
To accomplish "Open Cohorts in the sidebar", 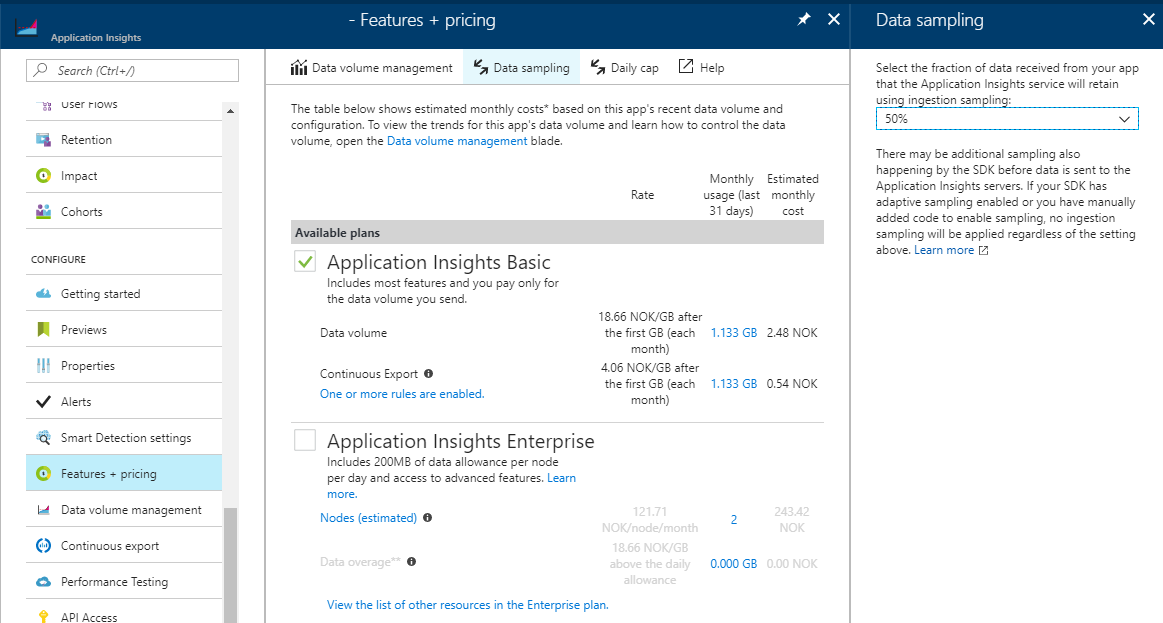I will (124, 211).
